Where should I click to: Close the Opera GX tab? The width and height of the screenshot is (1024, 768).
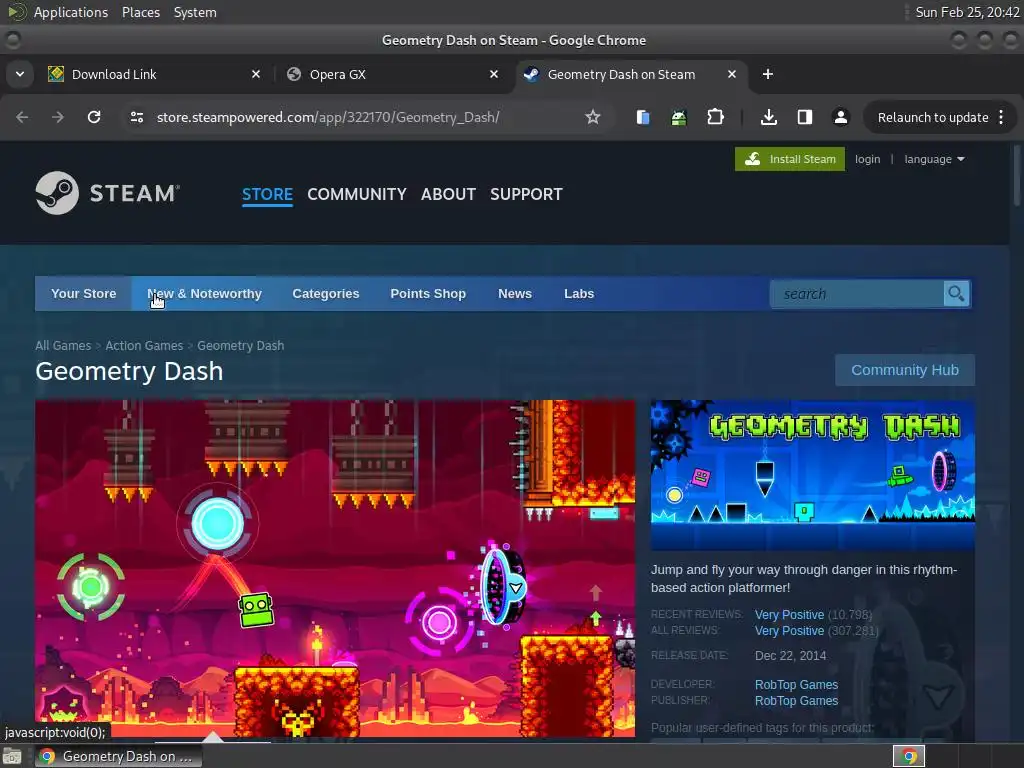click(x=494, y=74)
